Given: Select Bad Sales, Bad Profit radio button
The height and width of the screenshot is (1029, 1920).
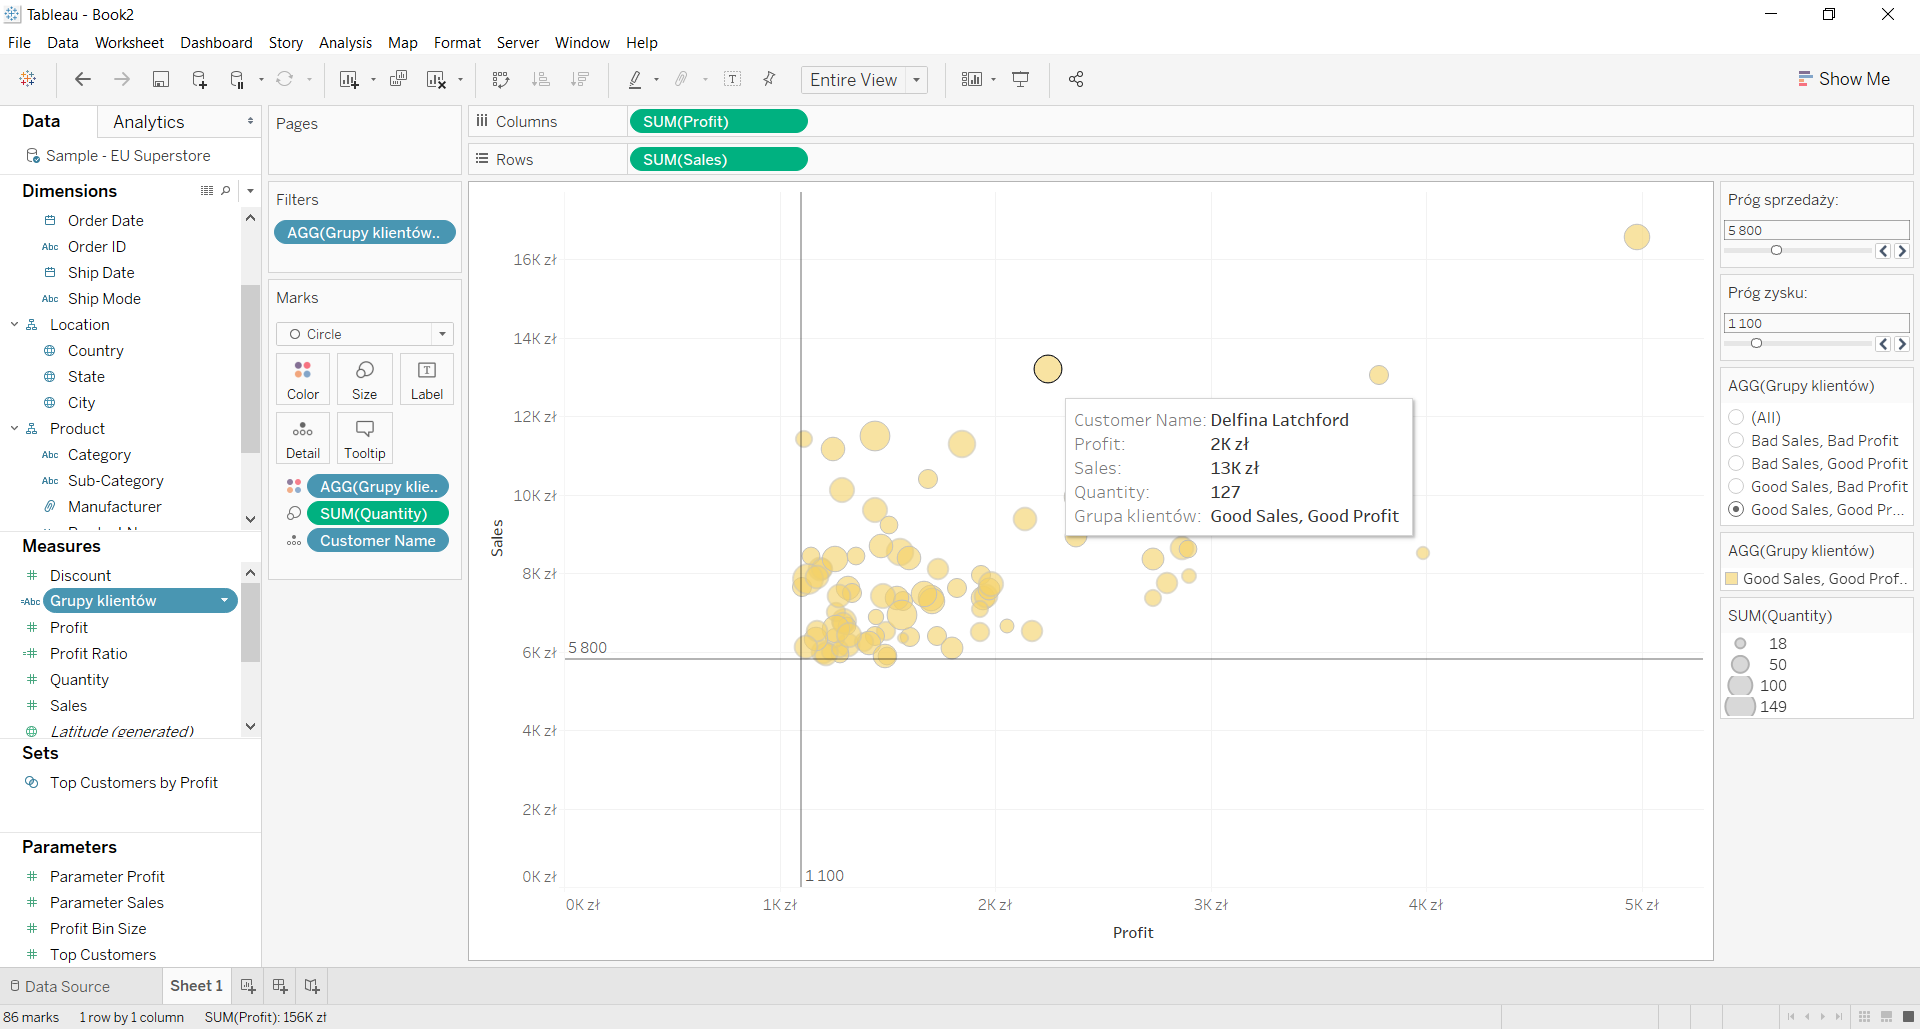Looking at the screenshot, I should click(1736, 441).
